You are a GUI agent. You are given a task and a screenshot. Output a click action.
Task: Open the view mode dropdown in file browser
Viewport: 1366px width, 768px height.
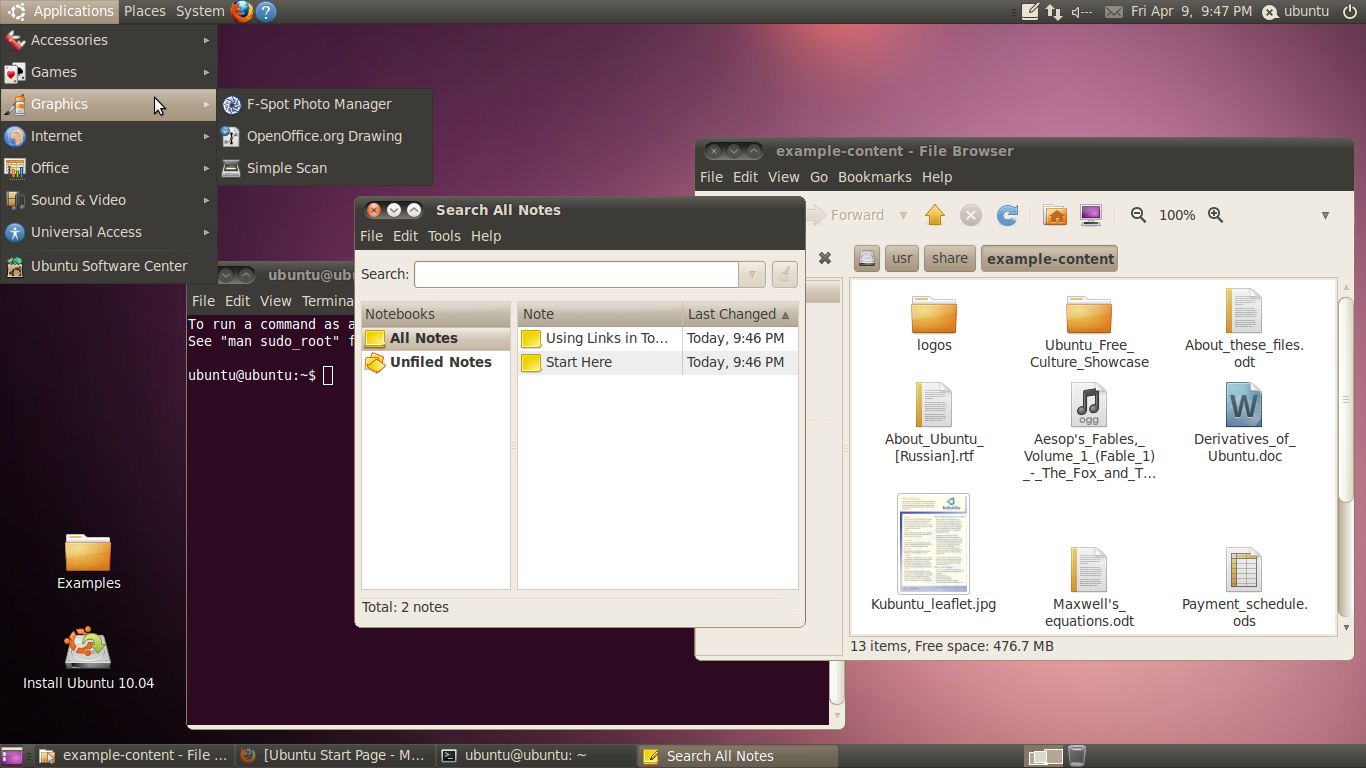[x=1325, y=215]
